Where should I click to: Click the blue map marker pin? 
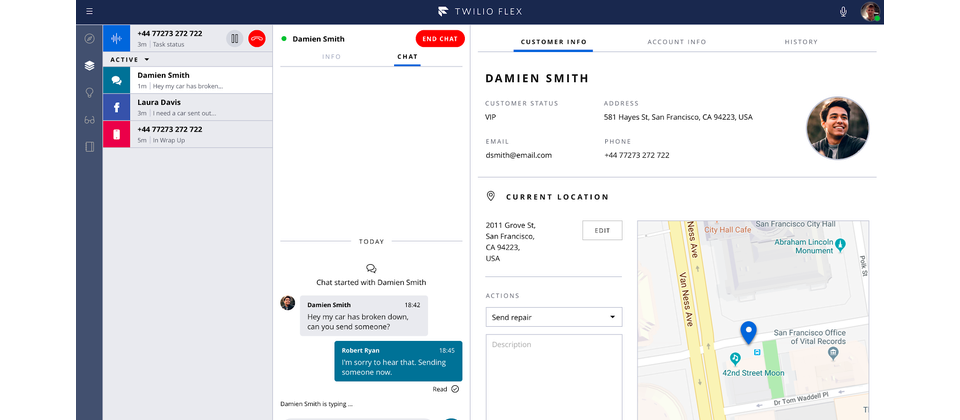tap(748, 332)
